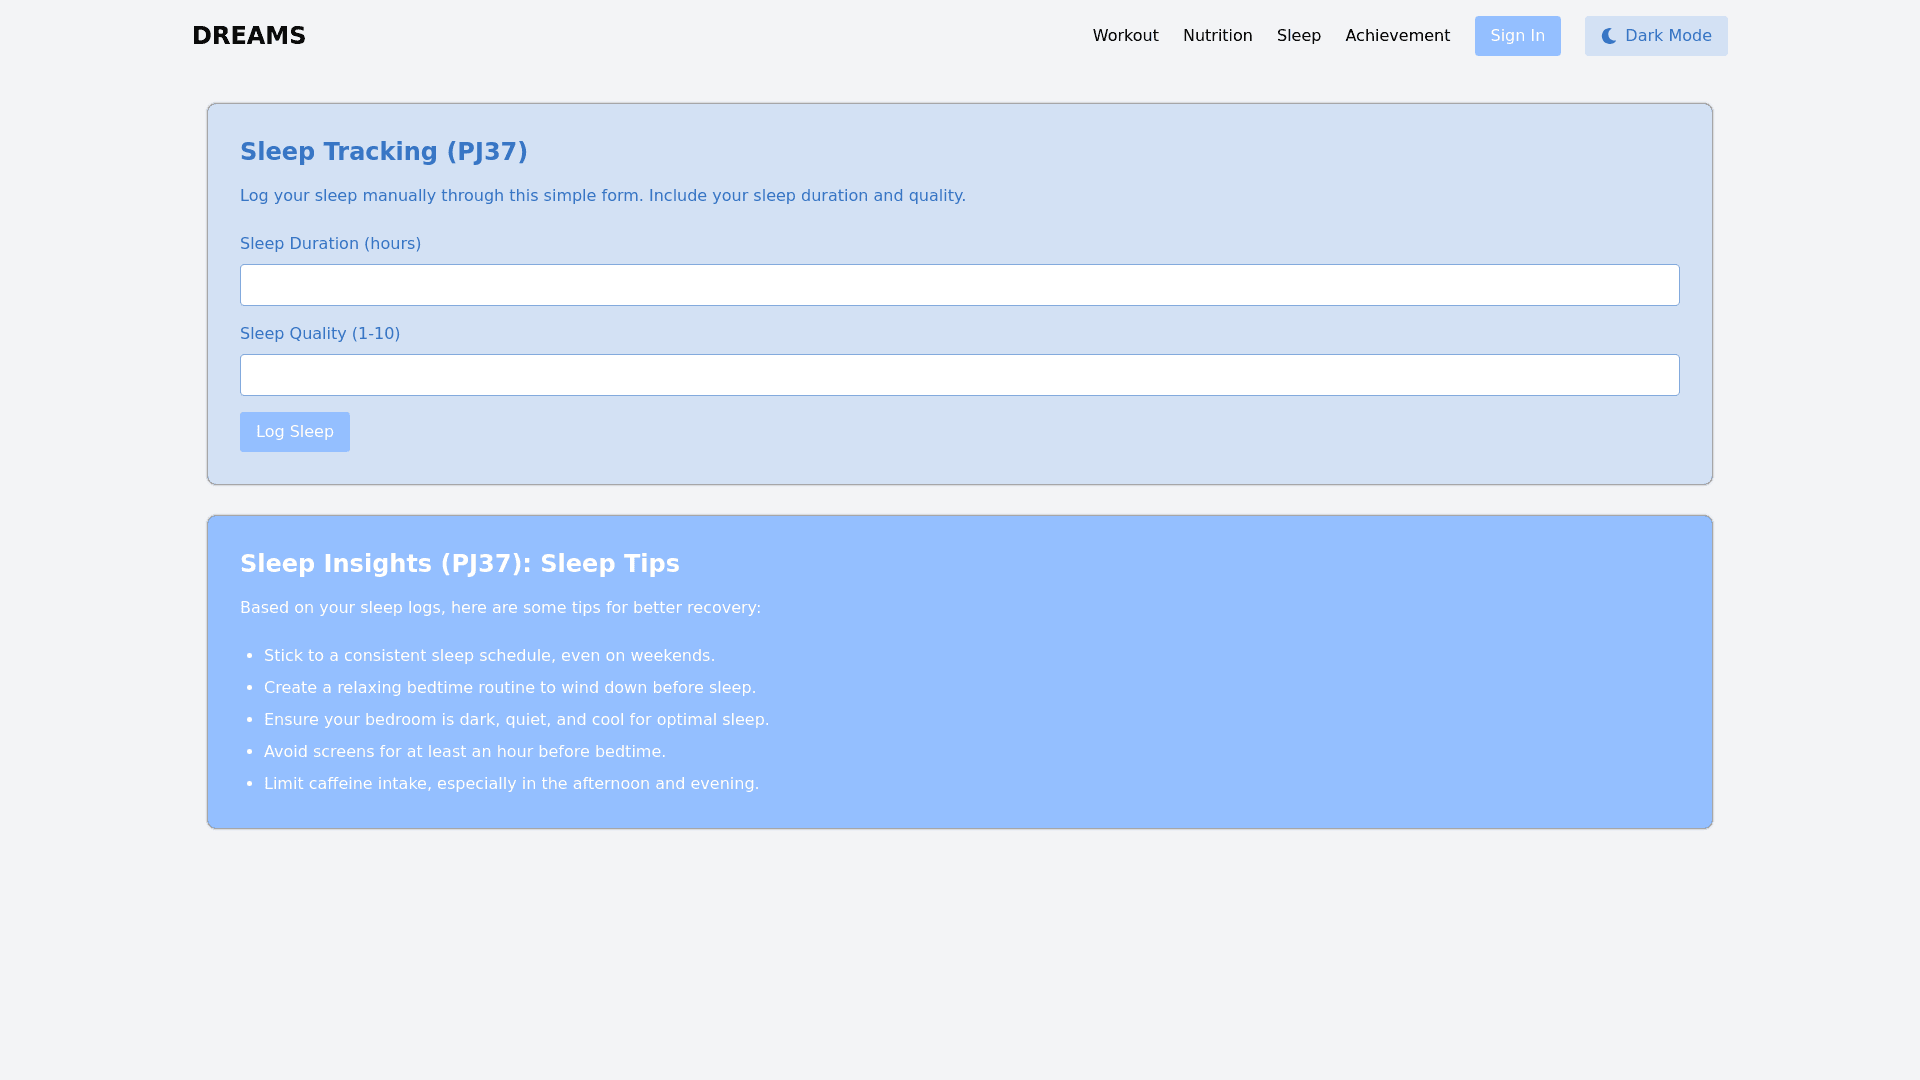Viewport: 1920px width, 1080px height.
Task: Click the Sign In button
Action: tap(1517, 35)
